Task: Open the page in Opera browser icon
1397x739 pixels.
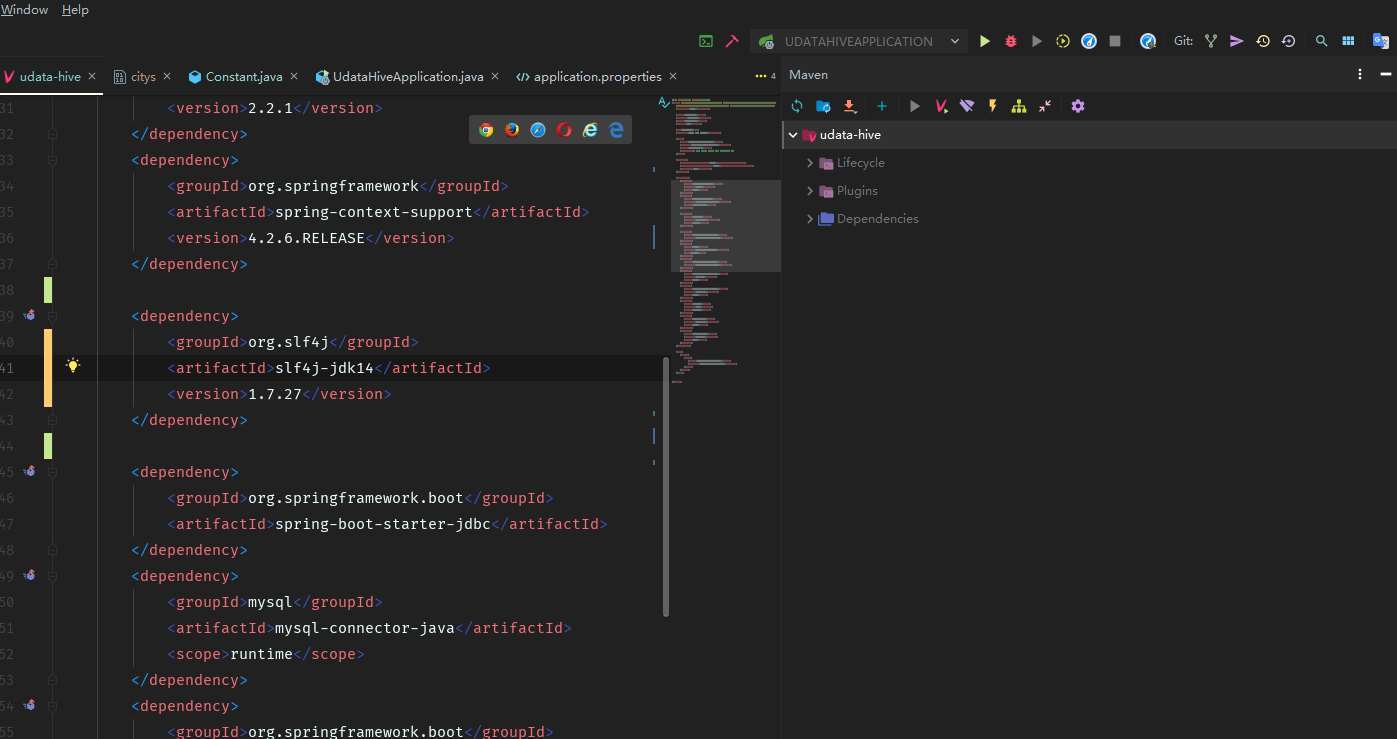Action: click(x=564, y=130)
